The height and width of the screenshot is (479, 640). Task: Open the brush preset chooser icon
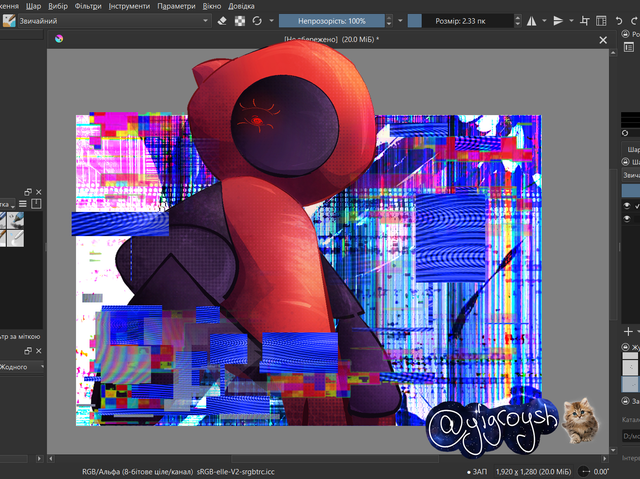(x=9, y=21)
